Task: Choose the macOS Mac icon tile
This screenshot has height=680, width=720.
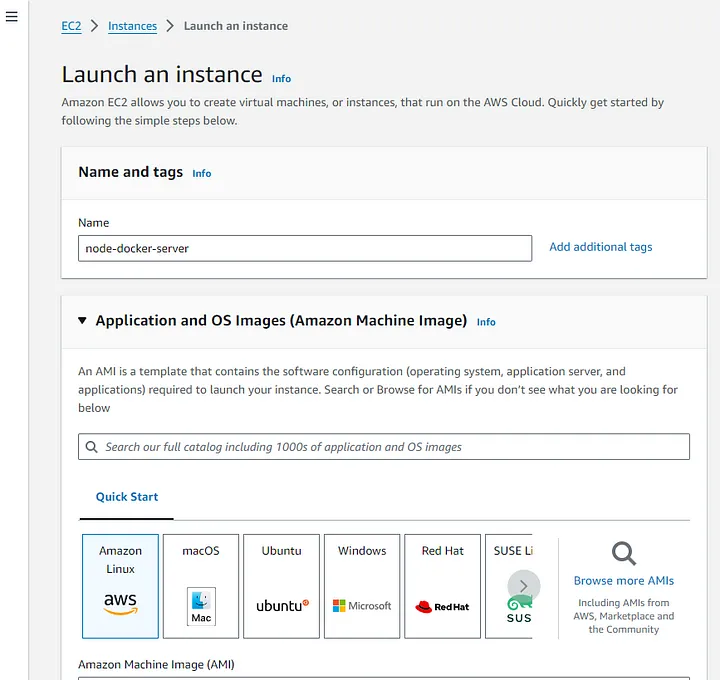Action: click(201, 606)
